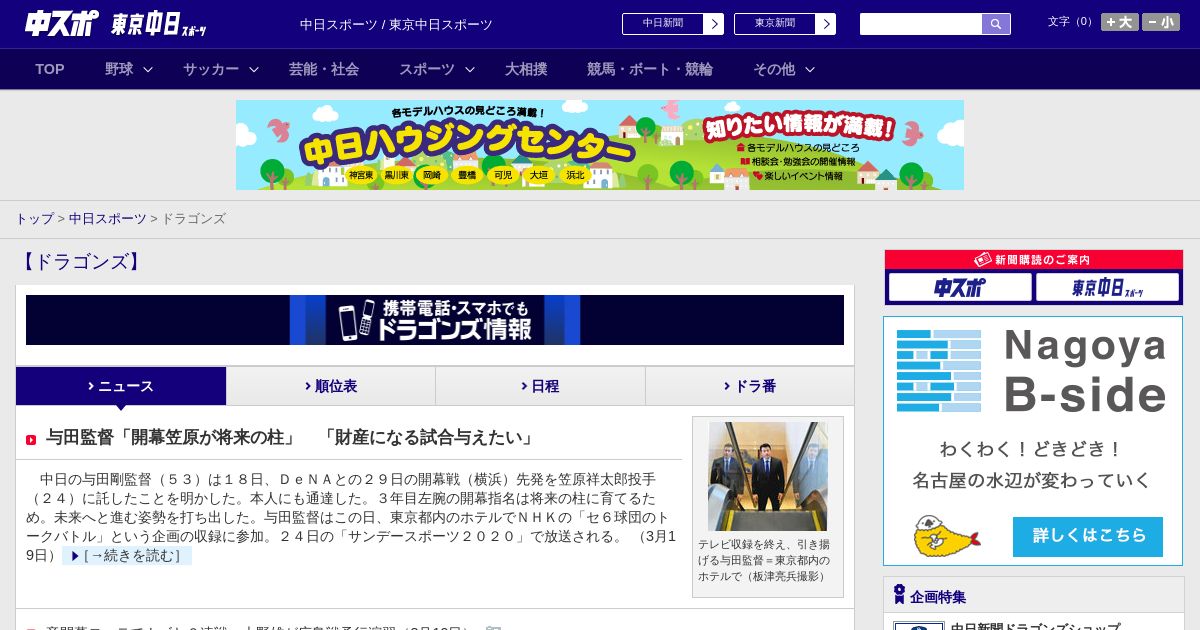The image size is (1200, 630).
Task: Open the 東京新聞 link button
Action: click(774, 24)
